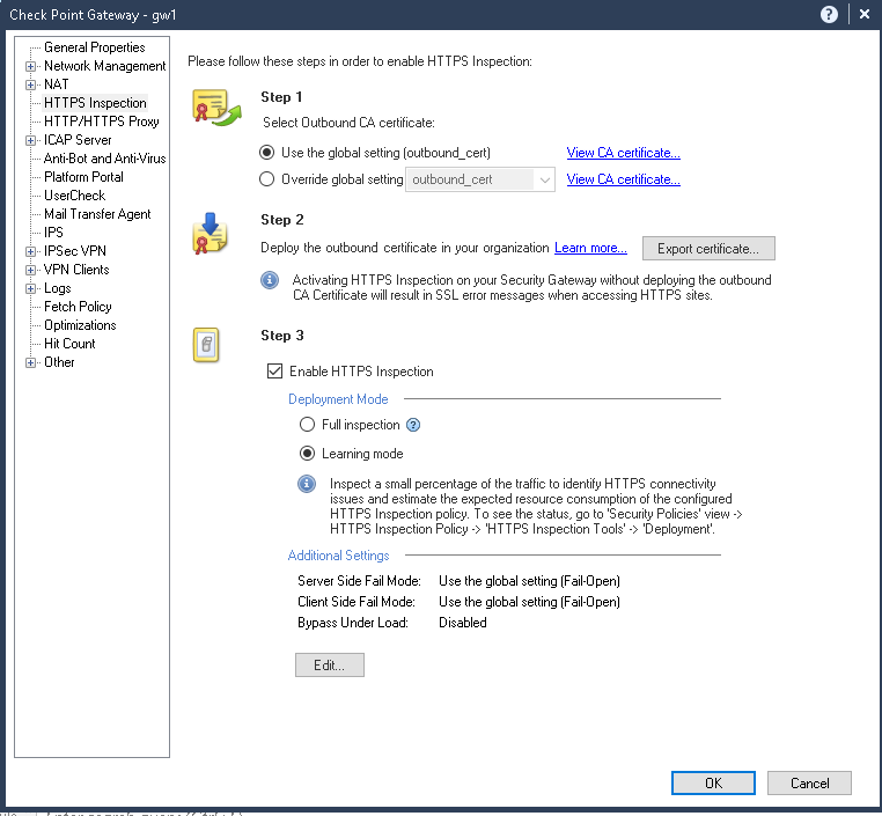Open Optimizations page

point(80,325)
